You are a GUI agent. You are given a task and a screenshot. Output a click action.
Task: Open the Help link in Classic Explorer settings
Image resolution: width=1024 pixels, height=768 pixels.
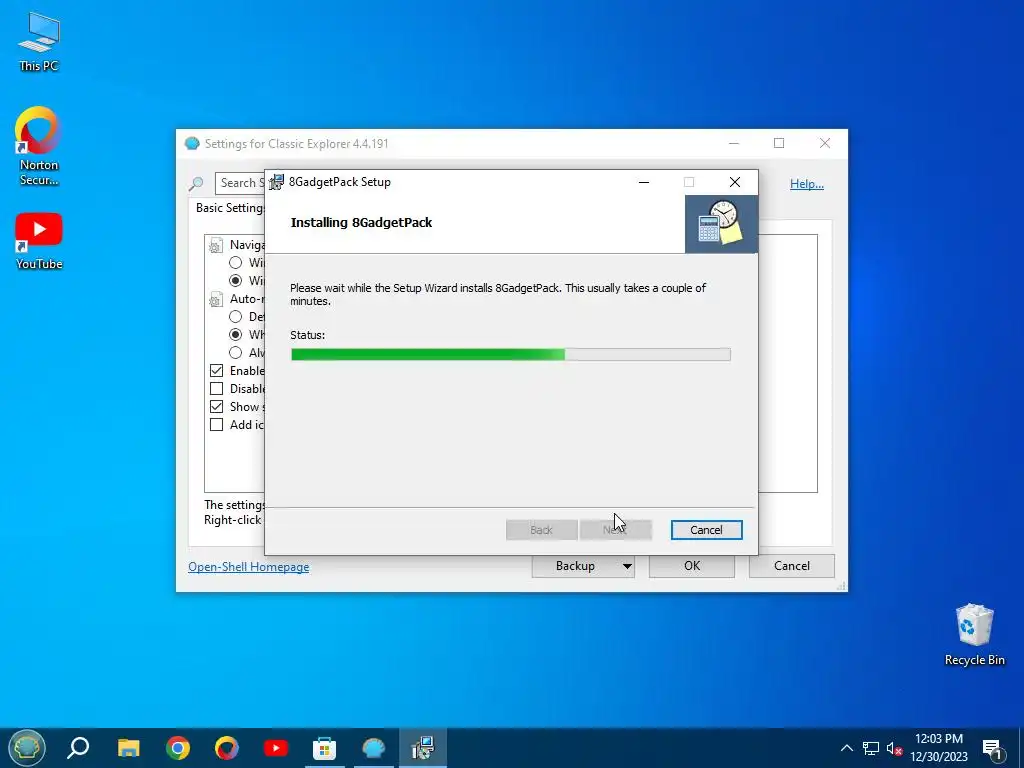(807, 184)
